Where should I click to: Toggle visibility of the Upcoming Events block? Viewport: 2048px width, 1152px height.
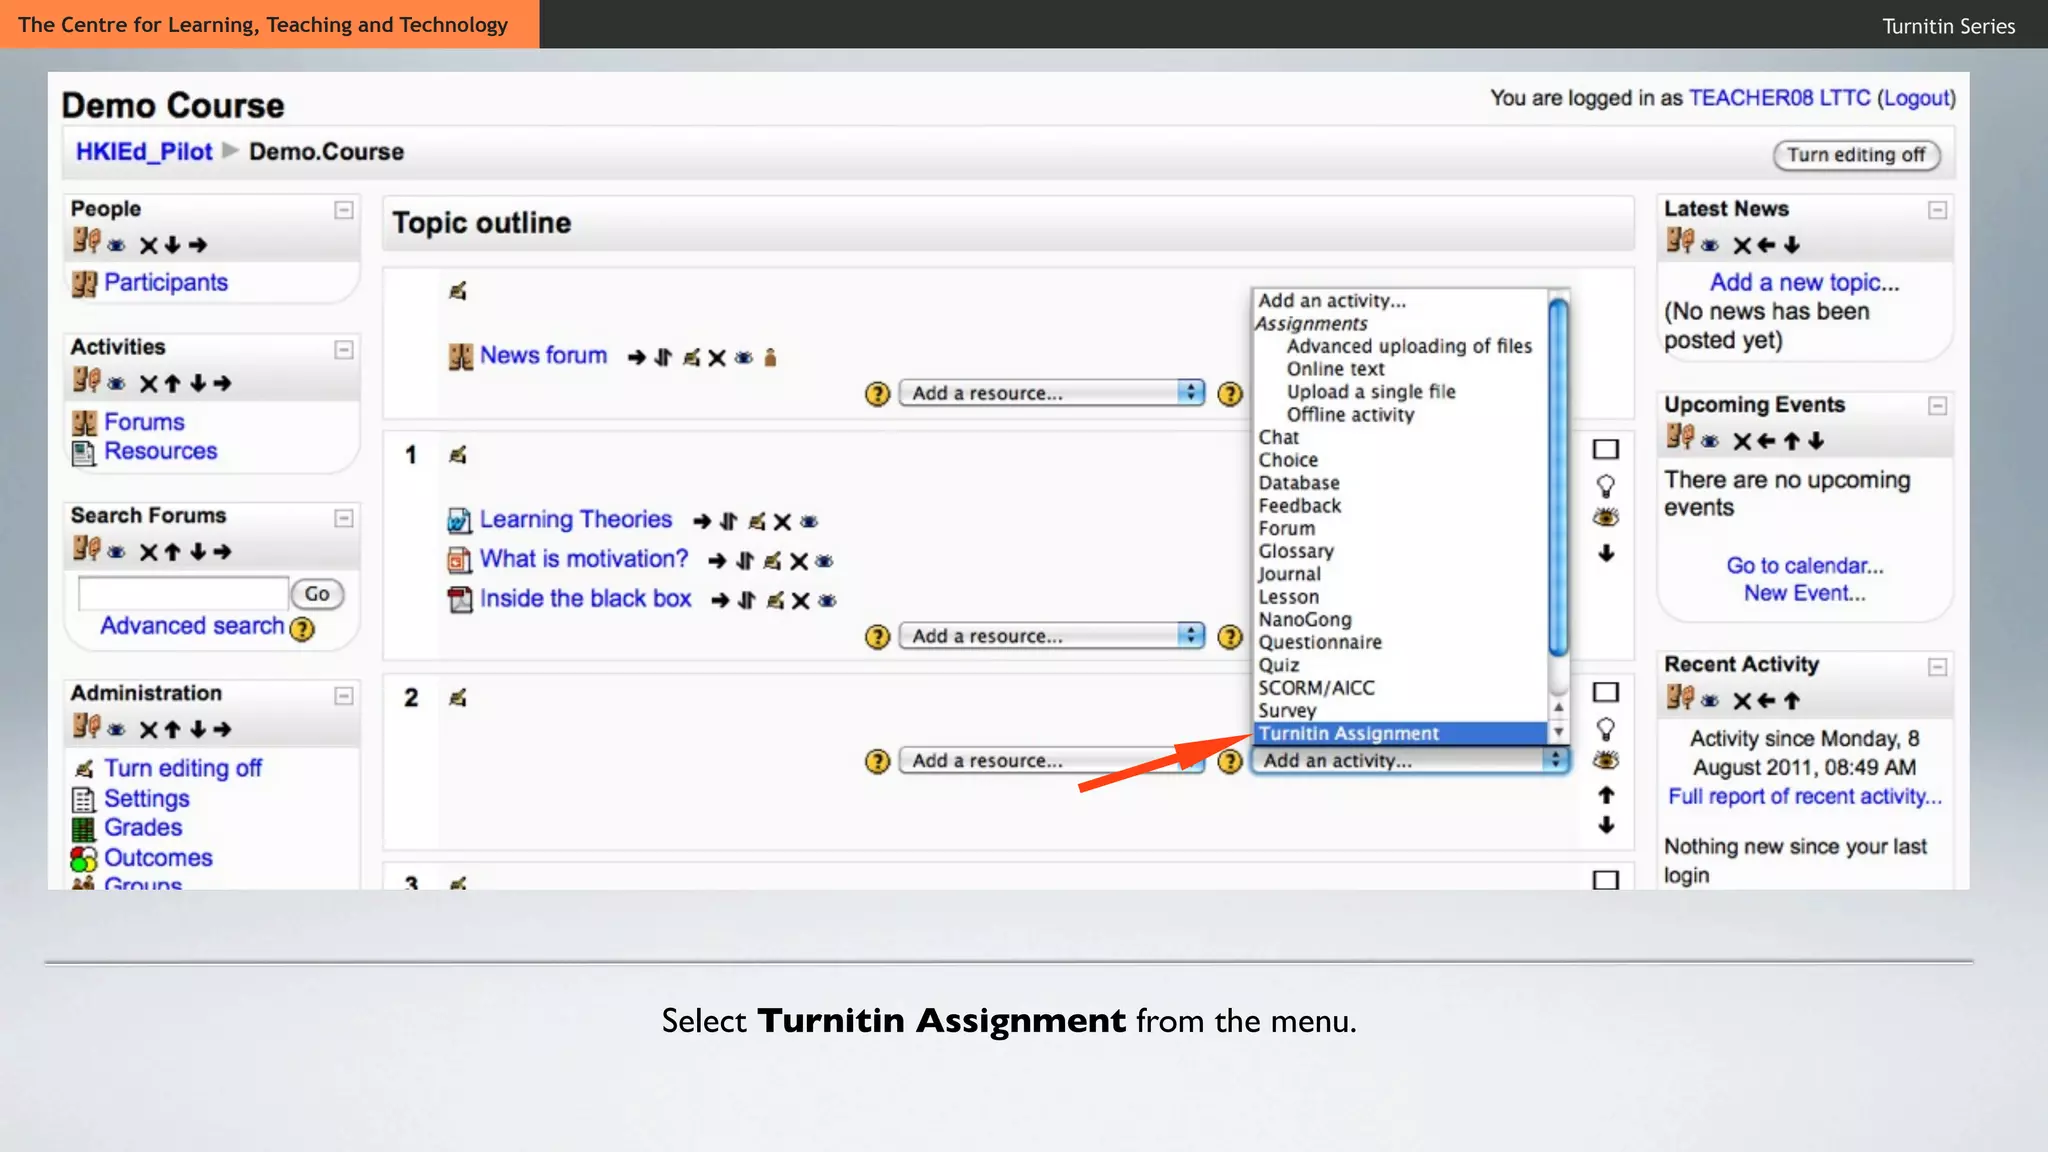(x=1710, y=441)
